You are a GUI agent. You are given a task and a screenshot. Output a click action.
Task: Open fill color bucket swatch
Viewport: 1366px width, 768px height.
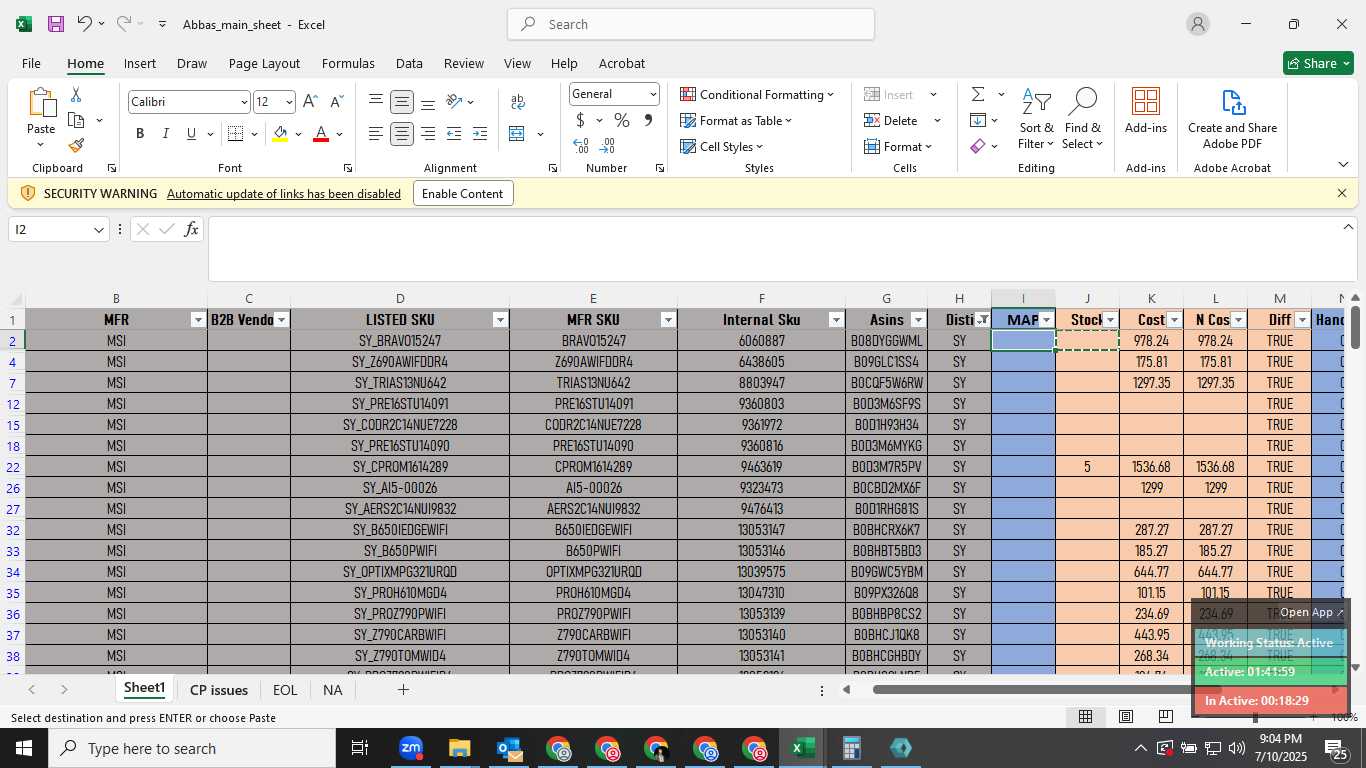tap(280, 134)
